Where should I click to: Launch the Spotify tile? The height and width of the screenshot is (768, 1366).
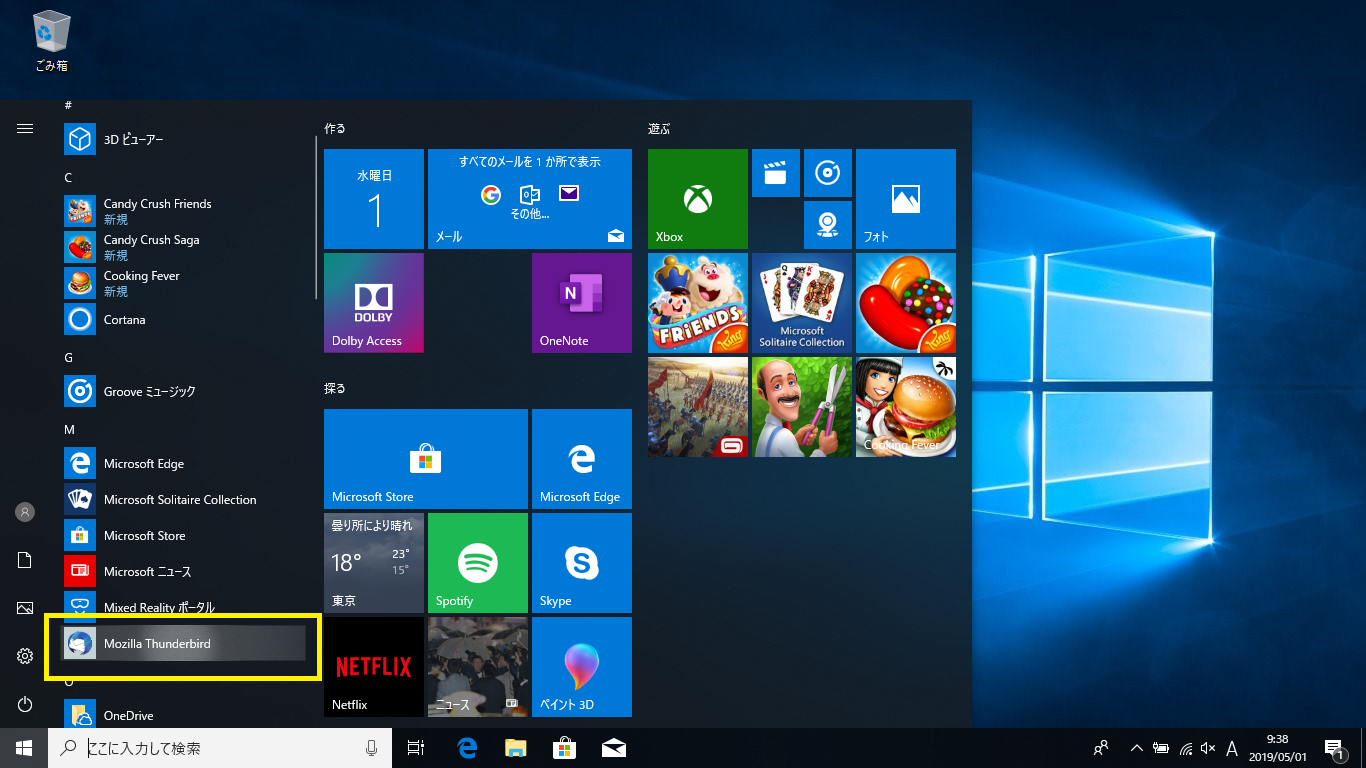click(x=478, y=563)
